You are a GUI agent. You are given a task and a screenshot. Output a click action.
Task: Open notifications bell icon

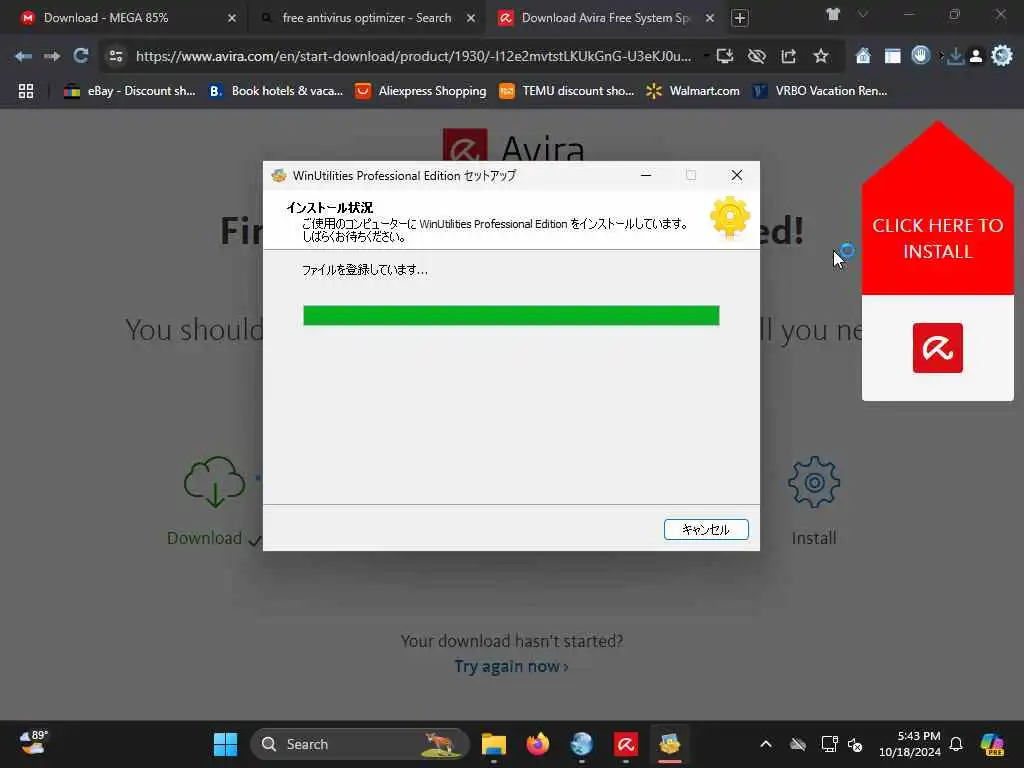pyautogui.click(x=956, y=744)
